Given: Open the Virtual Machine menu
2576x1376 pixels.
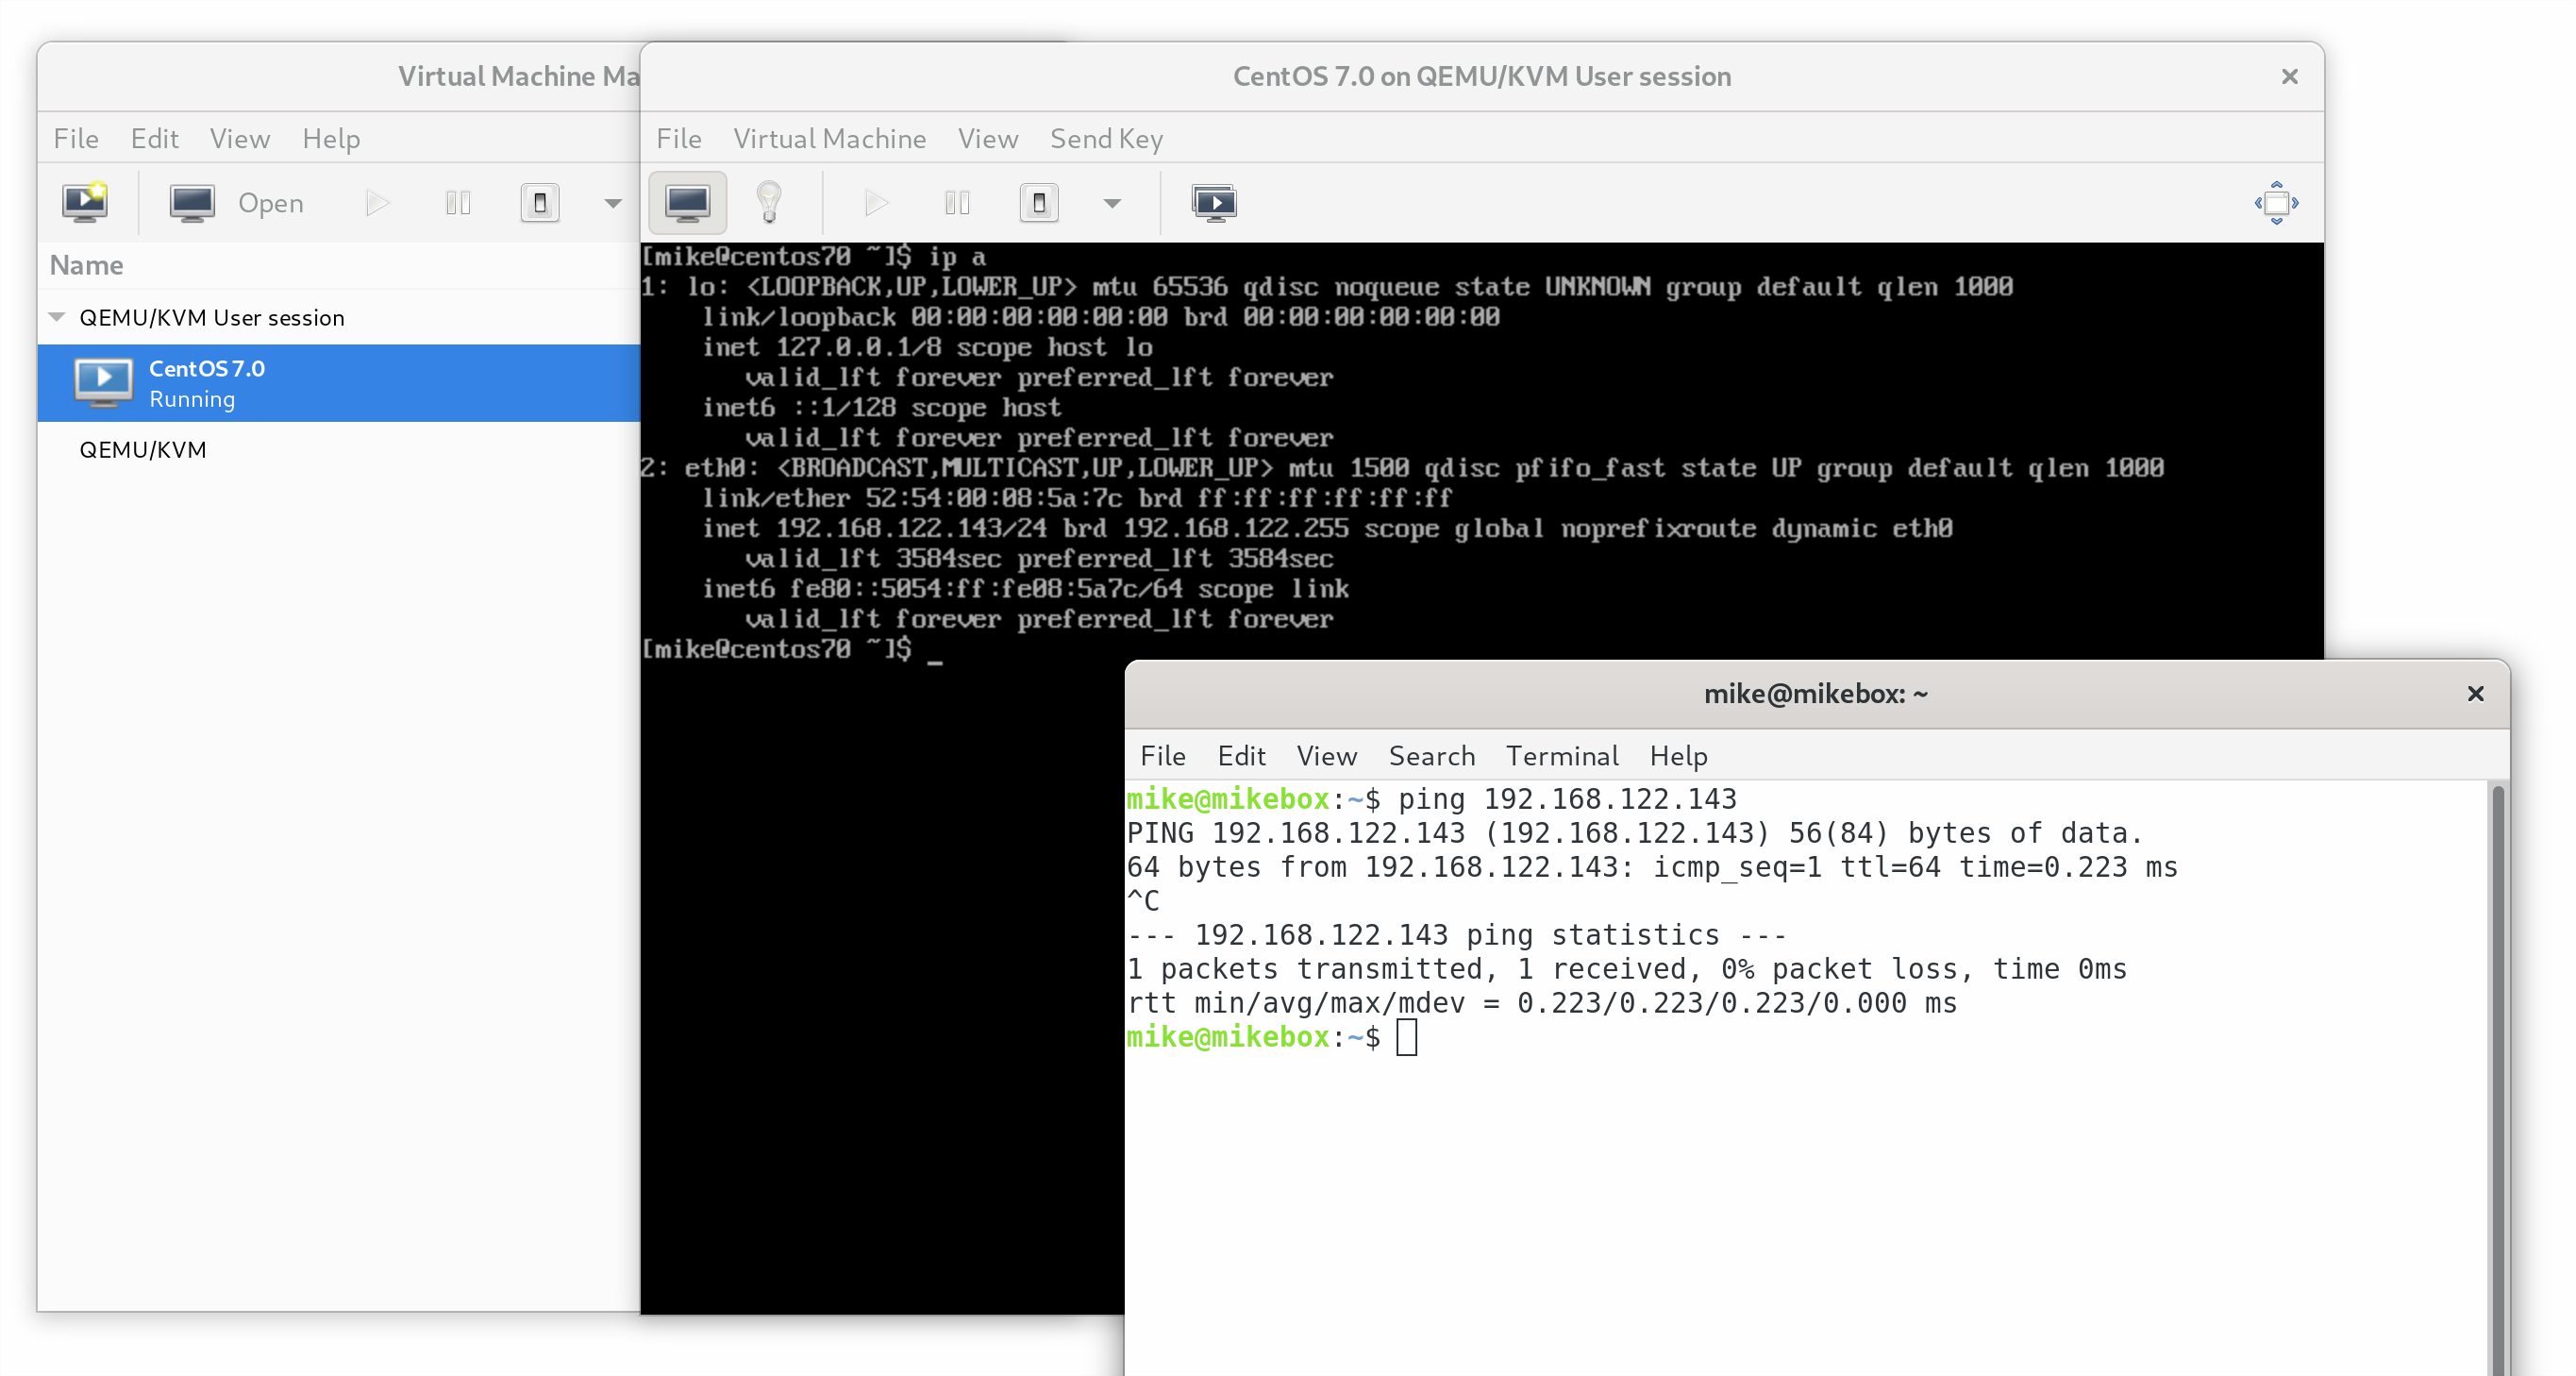Looking at the screenshot, I should [829, 138].
